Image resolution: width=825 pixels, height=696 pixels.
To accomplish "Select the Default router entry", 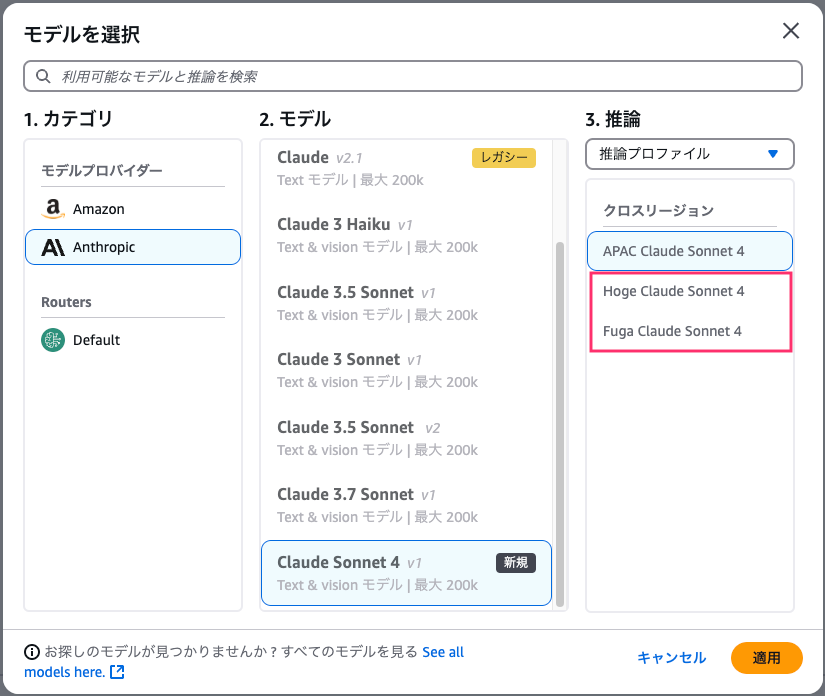I will (133, 340).
